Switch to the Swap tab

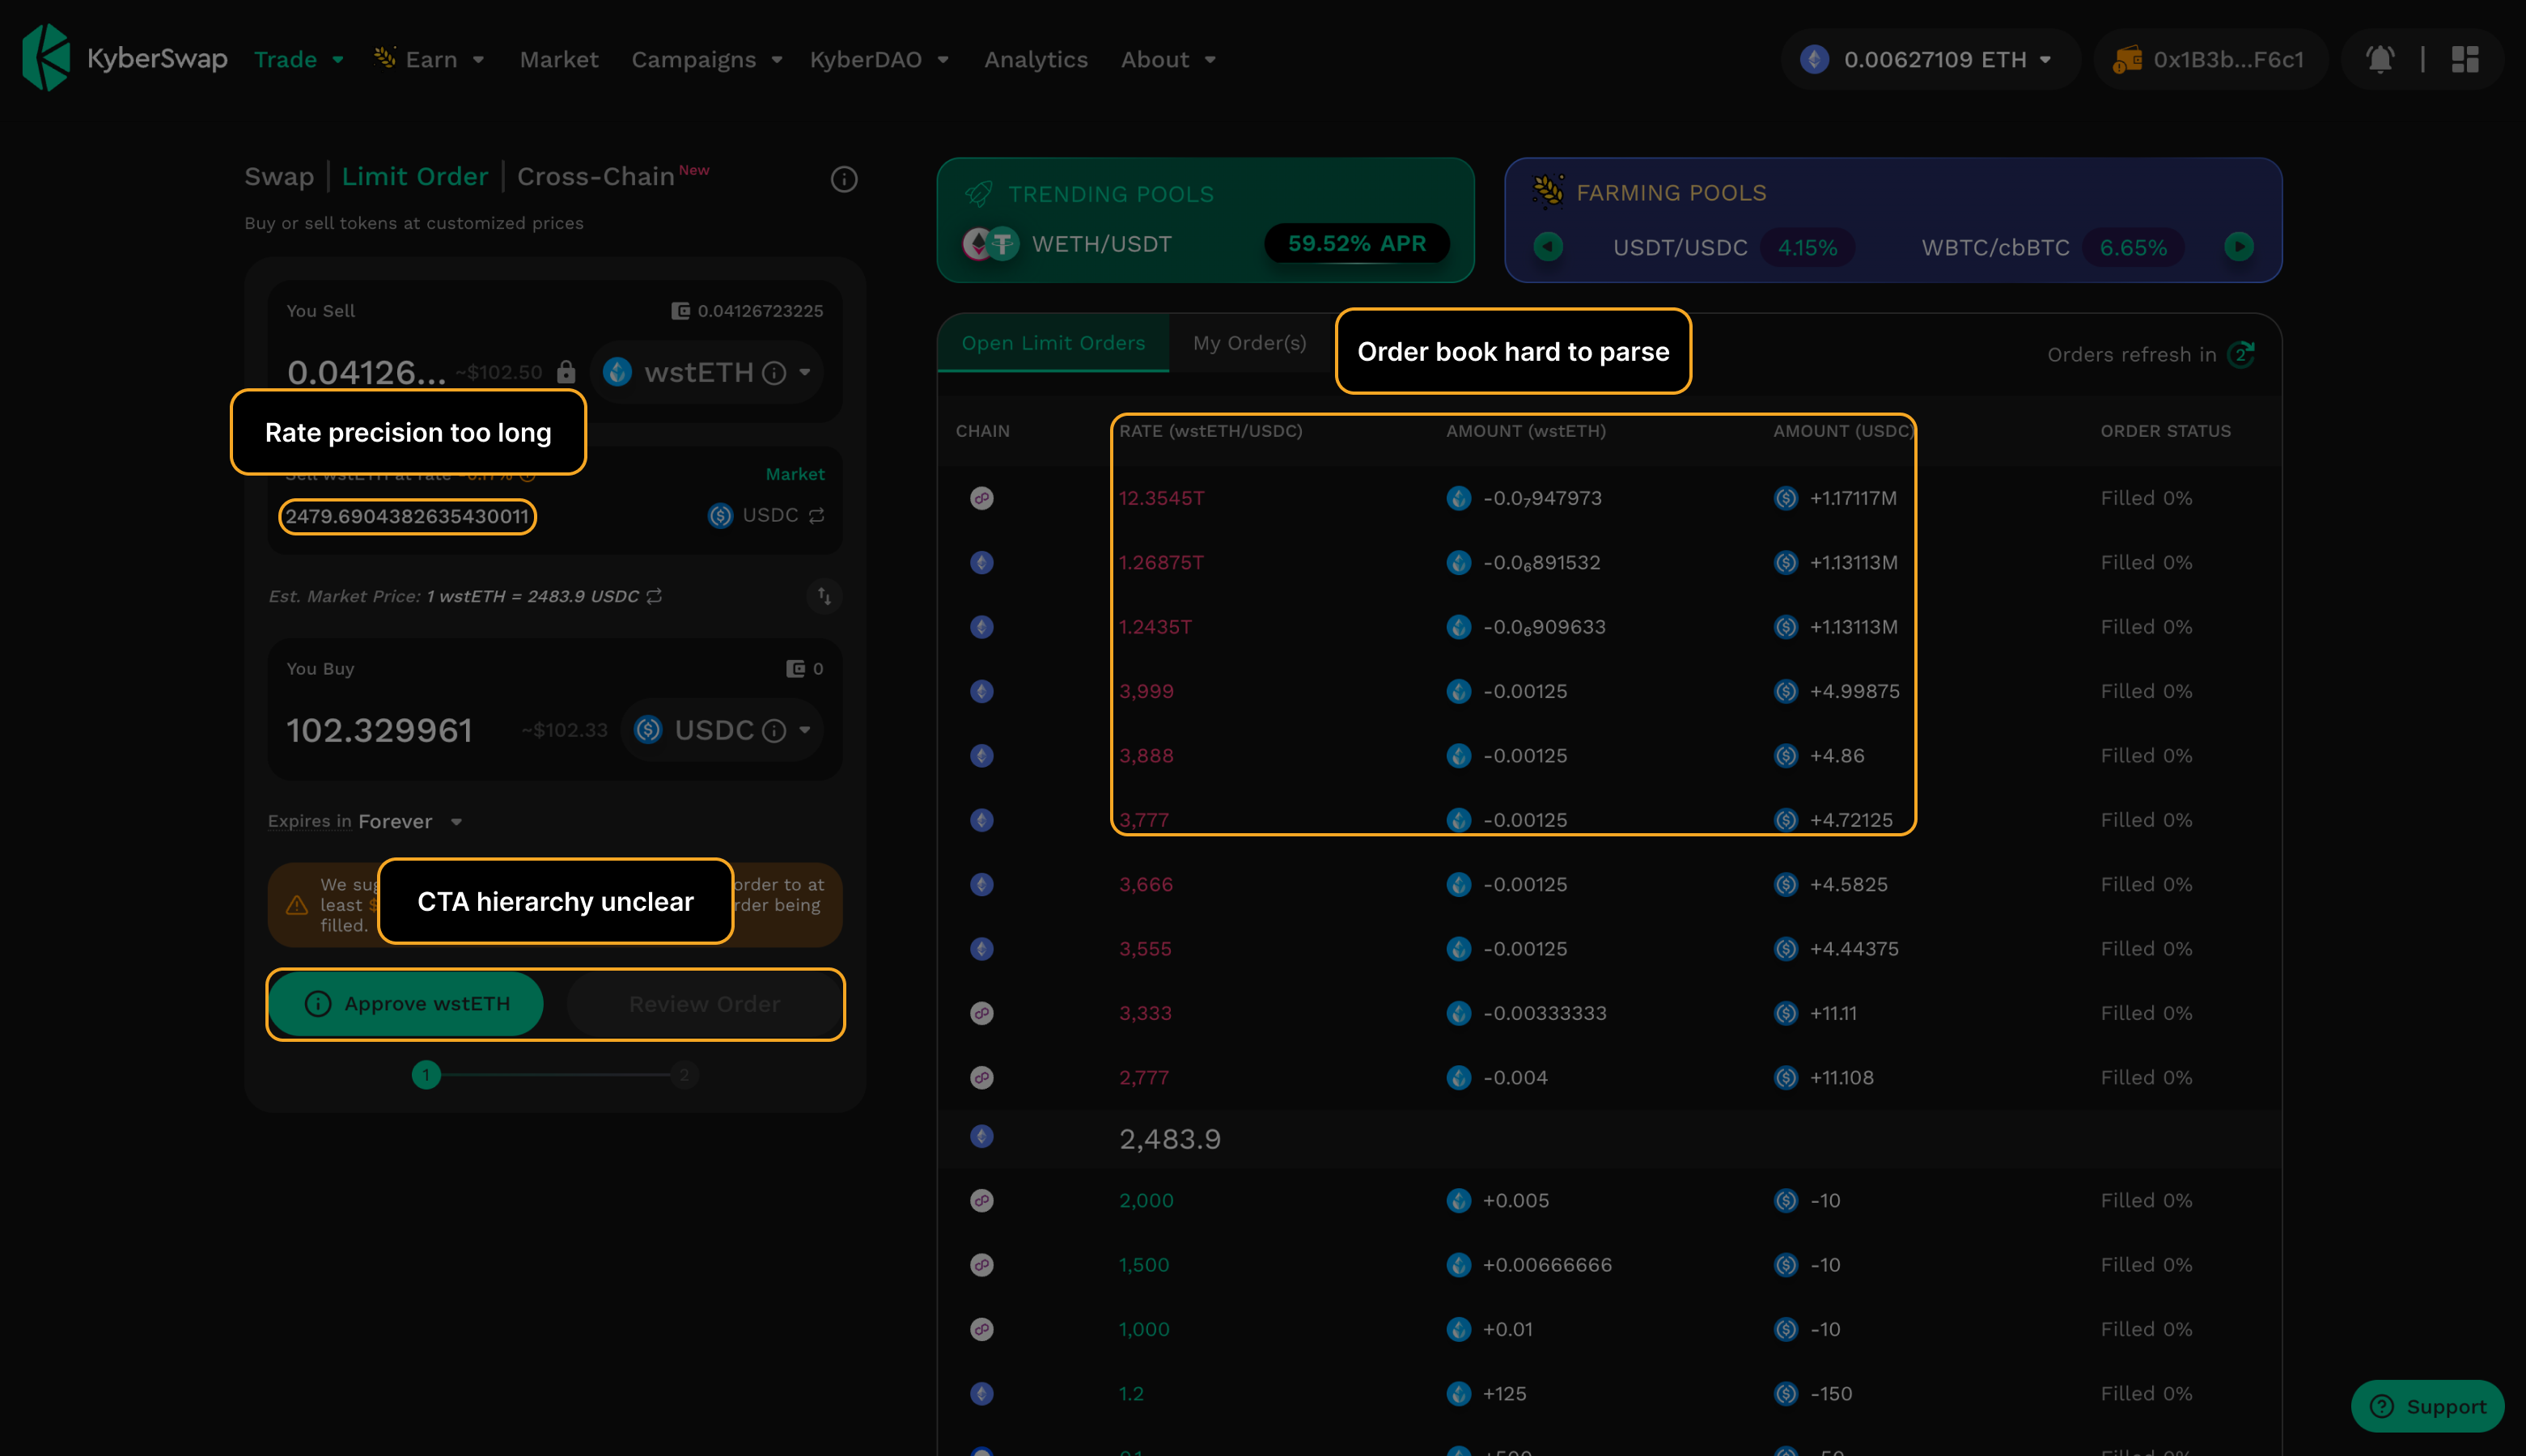click(279, 177)
